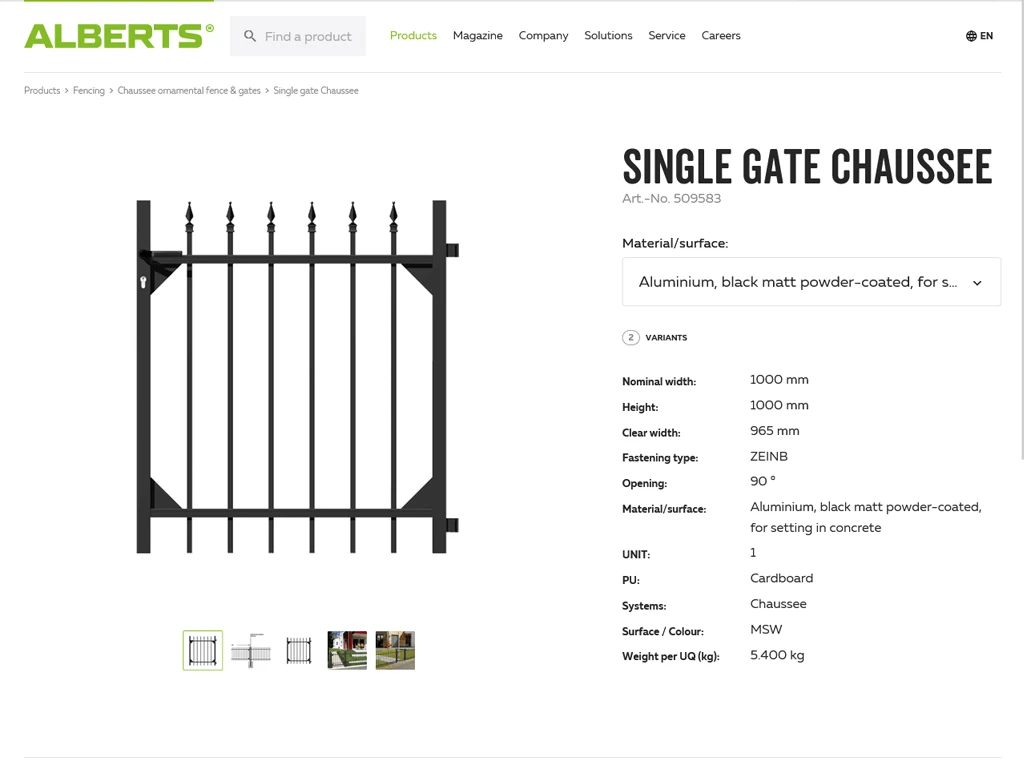Screen dimensions: 1024x768
Task: Open the Products menu
Action: pyautogui.click(x=413, y=36)
